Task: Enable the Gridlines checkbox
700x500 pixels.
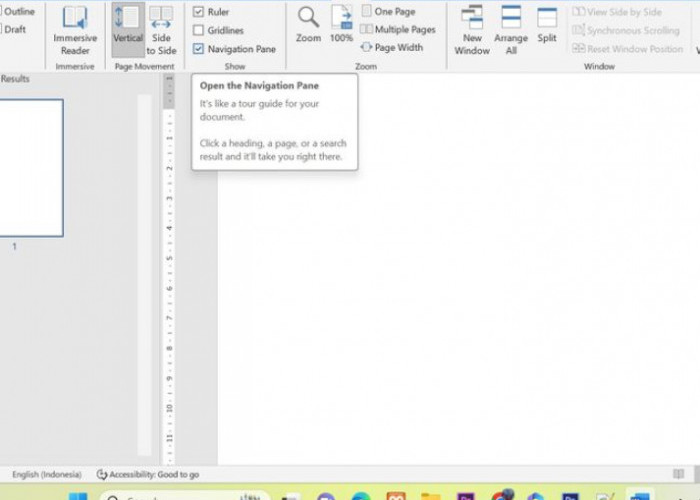Action: tap(198, 30)
